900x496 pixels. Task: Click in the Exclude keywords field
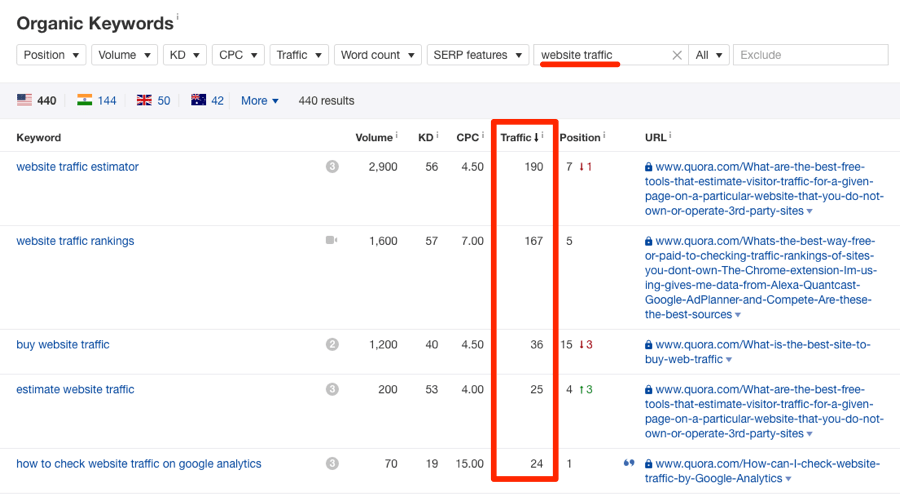tap(810, 55)
